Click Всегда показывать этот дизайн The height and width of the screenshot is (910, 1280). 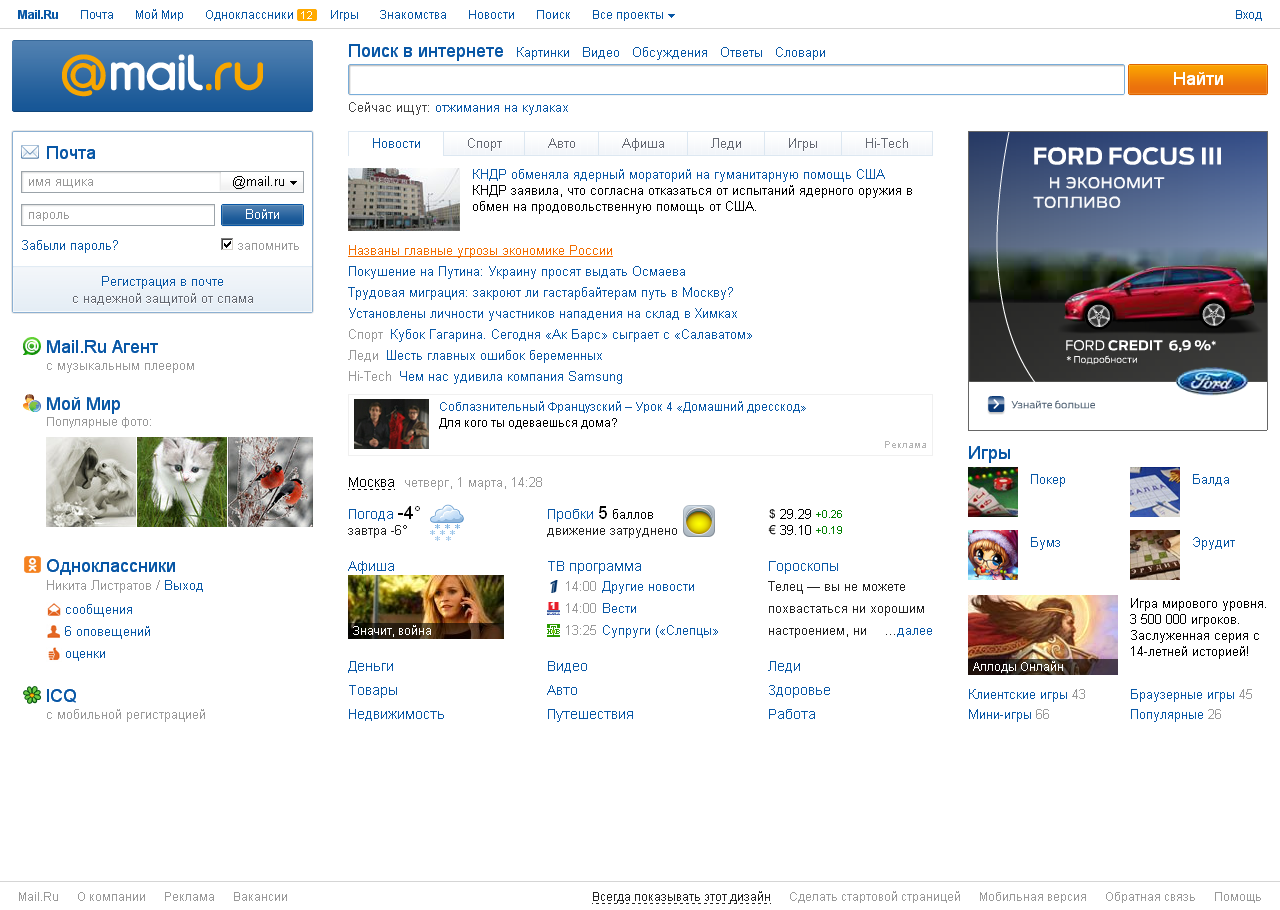[x=681, y=897]
